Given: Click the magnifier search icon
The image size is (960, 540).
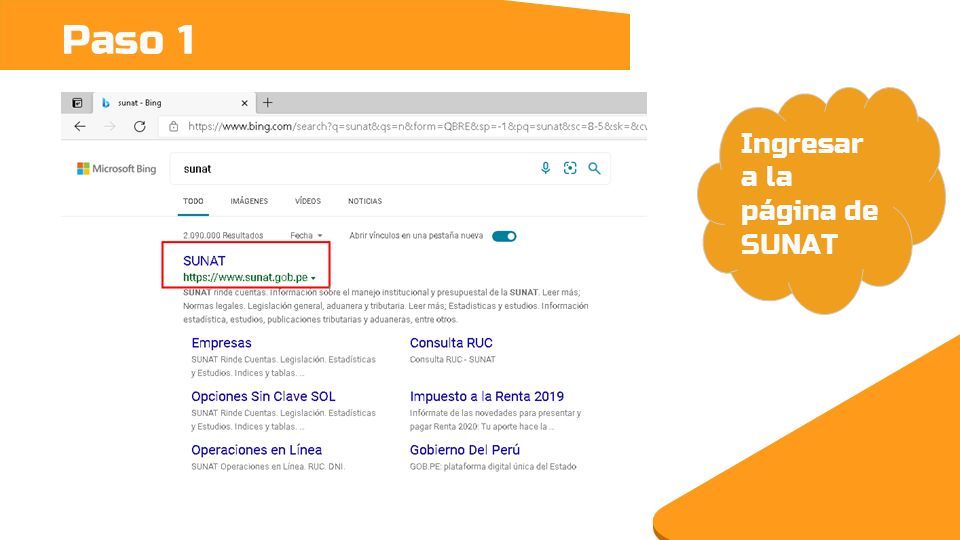Looking at the screenshot, I should point(594,168).
